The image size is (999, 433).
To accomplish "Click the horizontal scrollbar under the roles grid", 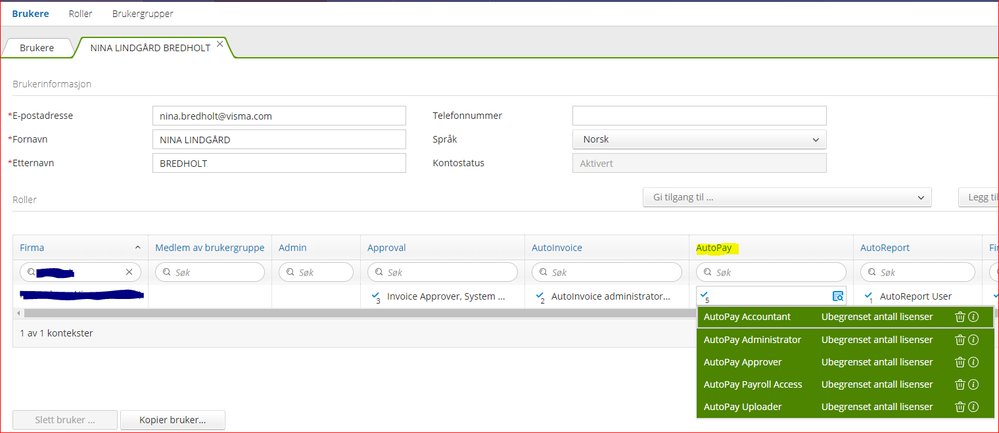I will point(357,313).
